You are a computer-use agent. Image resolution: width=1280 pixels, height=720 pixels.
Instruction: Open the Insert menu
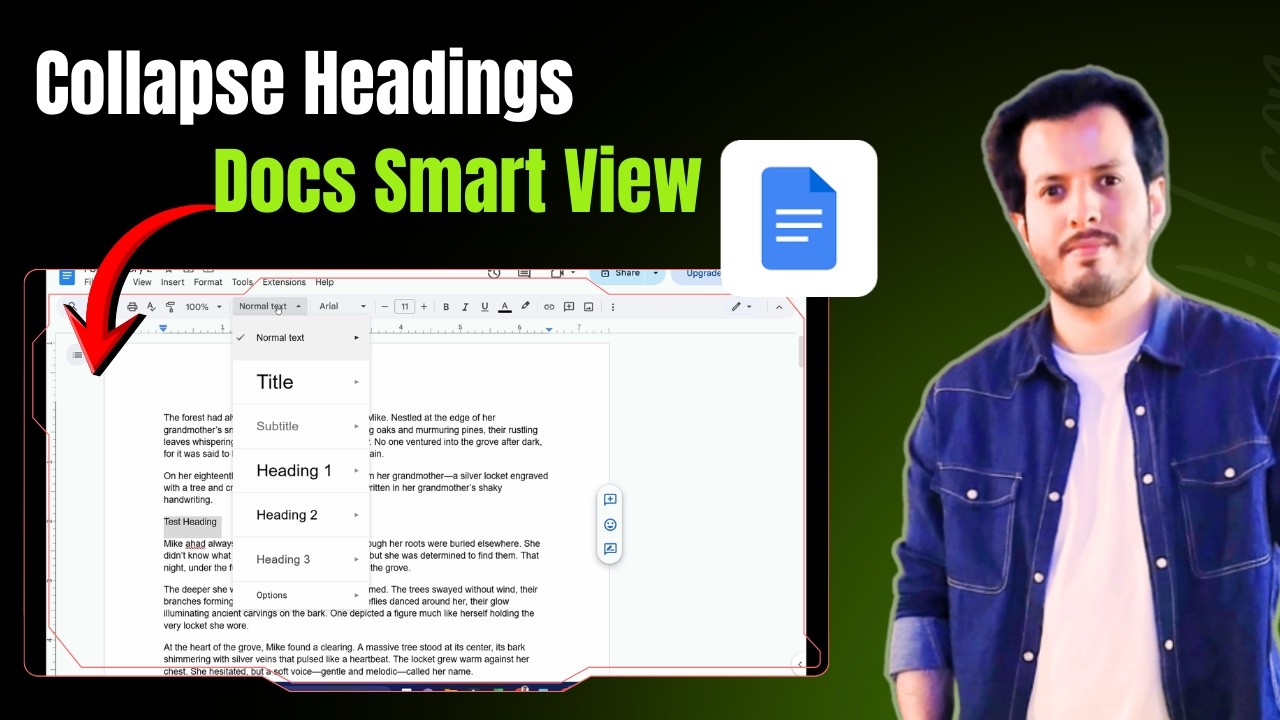pos(173,283)
